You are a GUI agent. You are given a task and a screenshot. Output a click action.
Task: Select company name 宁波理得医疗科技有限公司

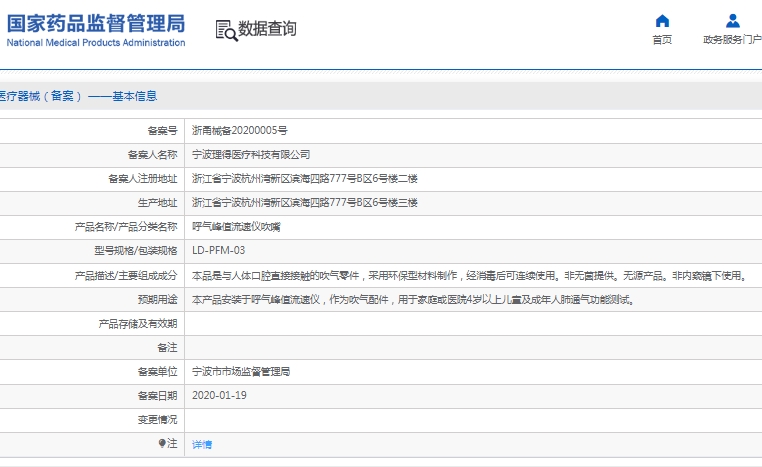[x=251, y=155]
